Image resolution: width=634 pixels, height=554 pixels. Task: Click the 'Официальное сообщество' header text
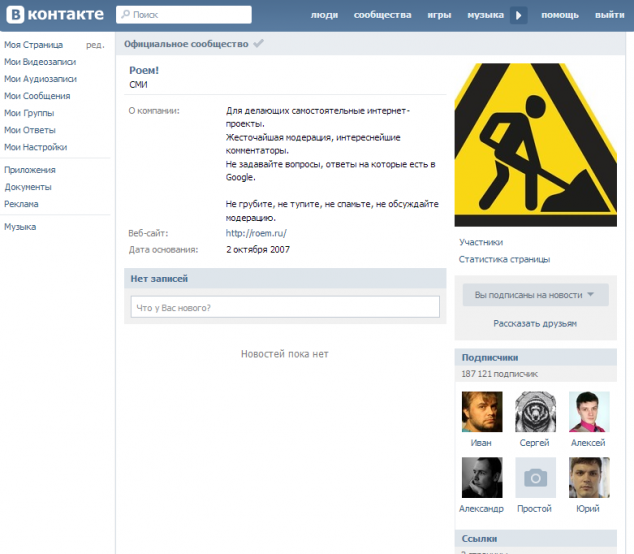tap(186, 44)
